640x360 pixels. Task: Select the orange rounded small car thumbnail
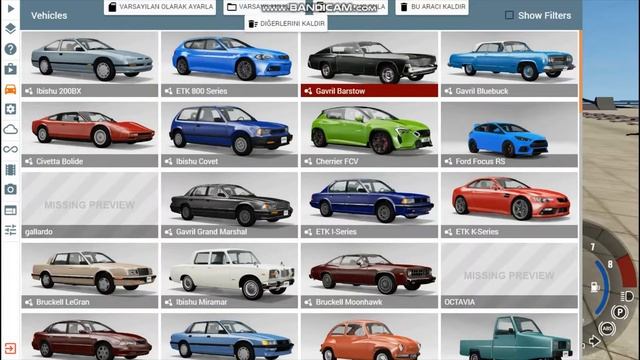369,337
